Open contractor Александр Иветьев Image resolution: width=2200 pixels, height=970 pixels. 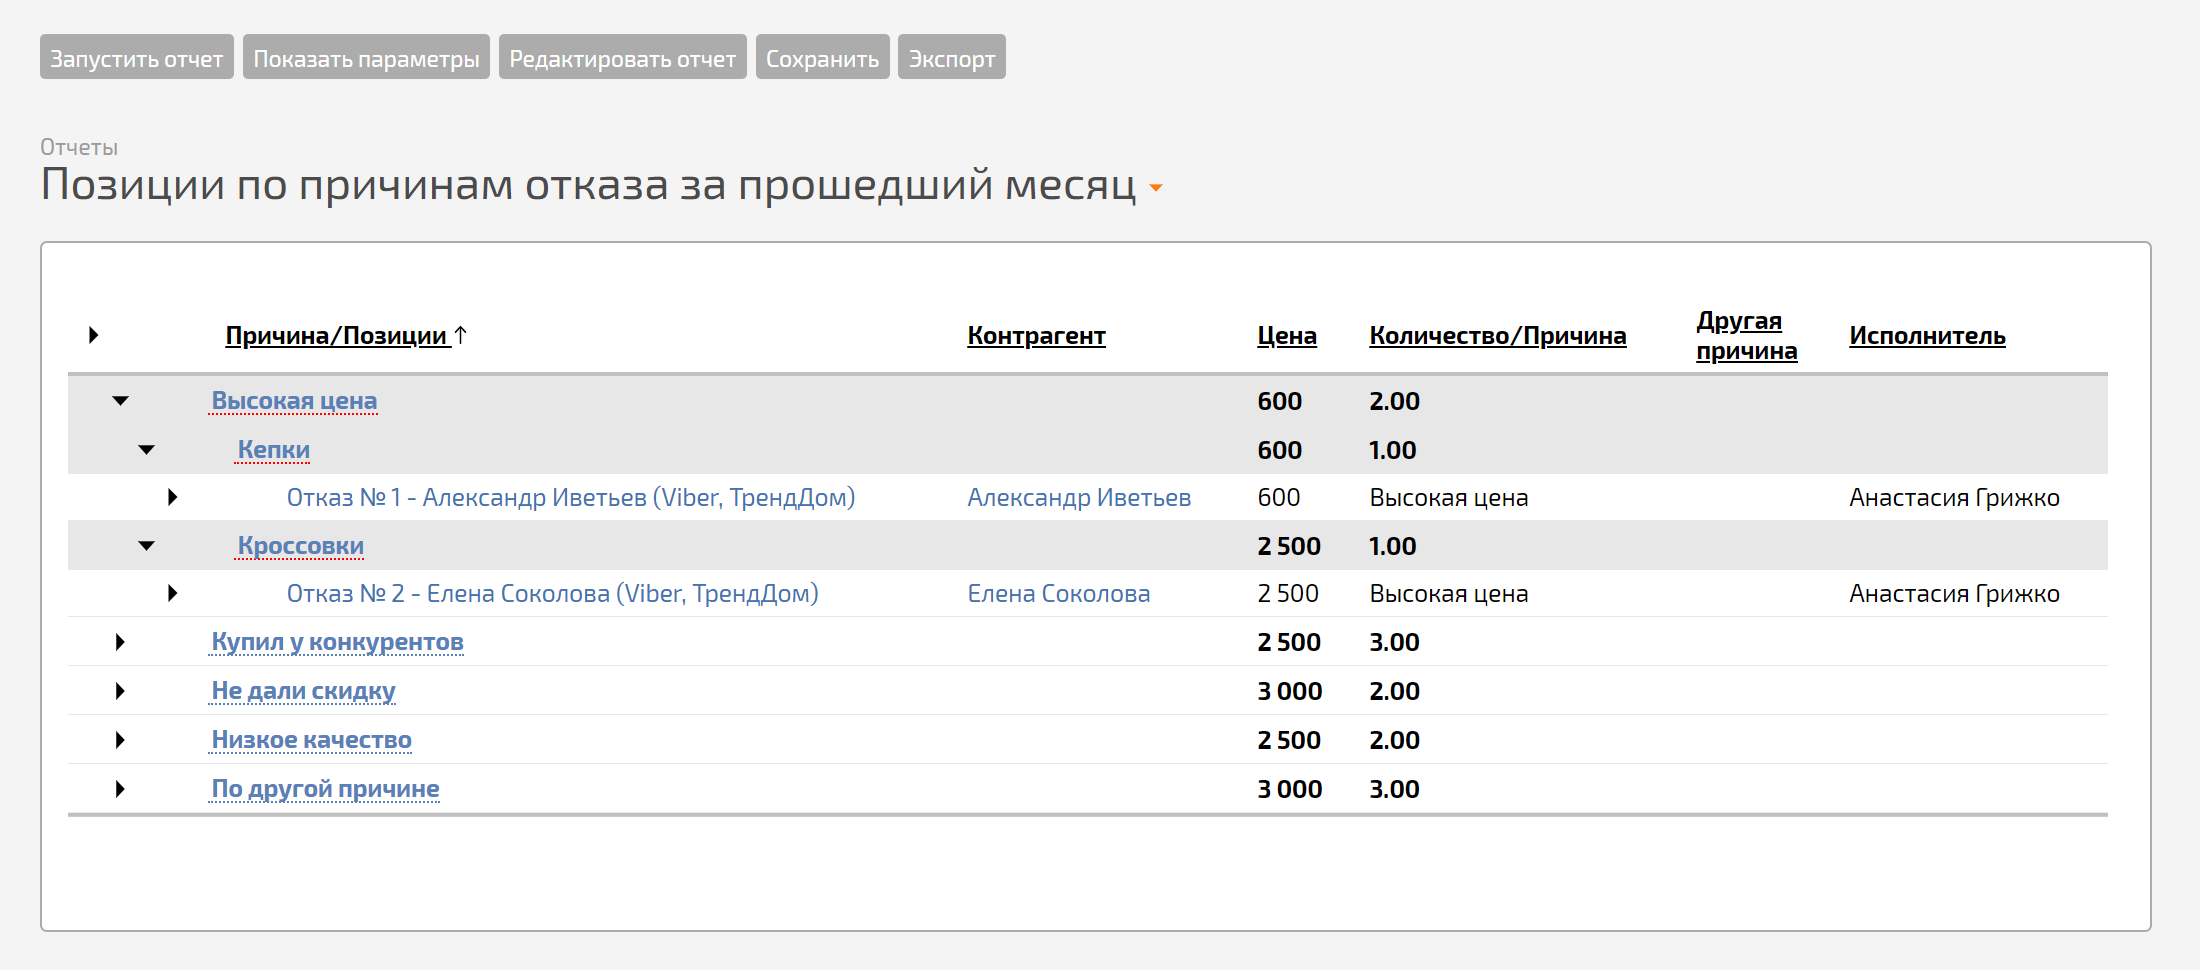pos(1079,497)
